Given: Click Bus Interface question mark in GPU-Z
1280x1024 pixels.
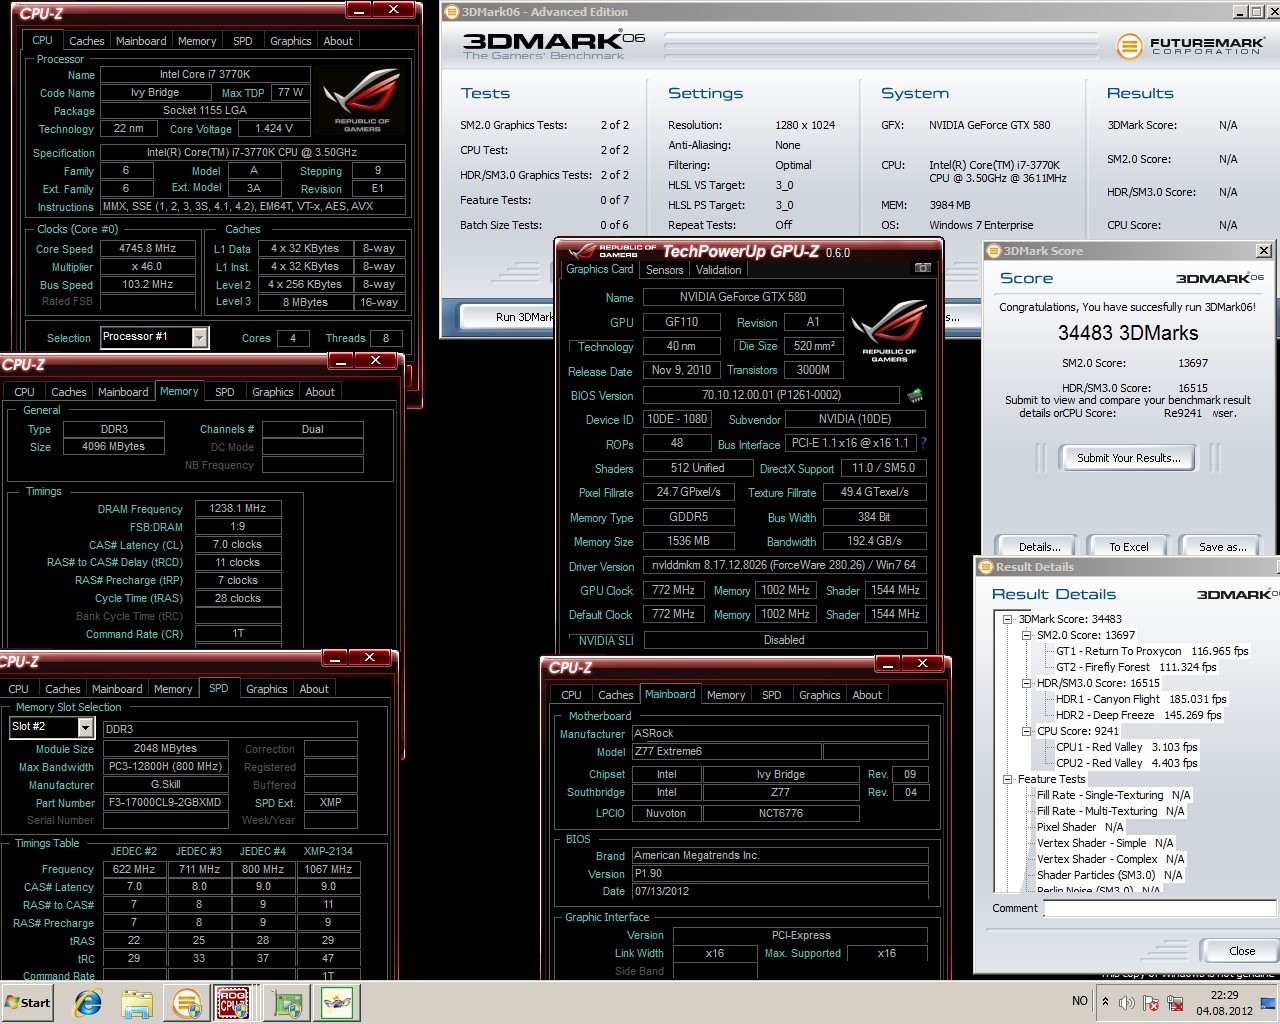Looking at the screenshot, I should 923,443.
